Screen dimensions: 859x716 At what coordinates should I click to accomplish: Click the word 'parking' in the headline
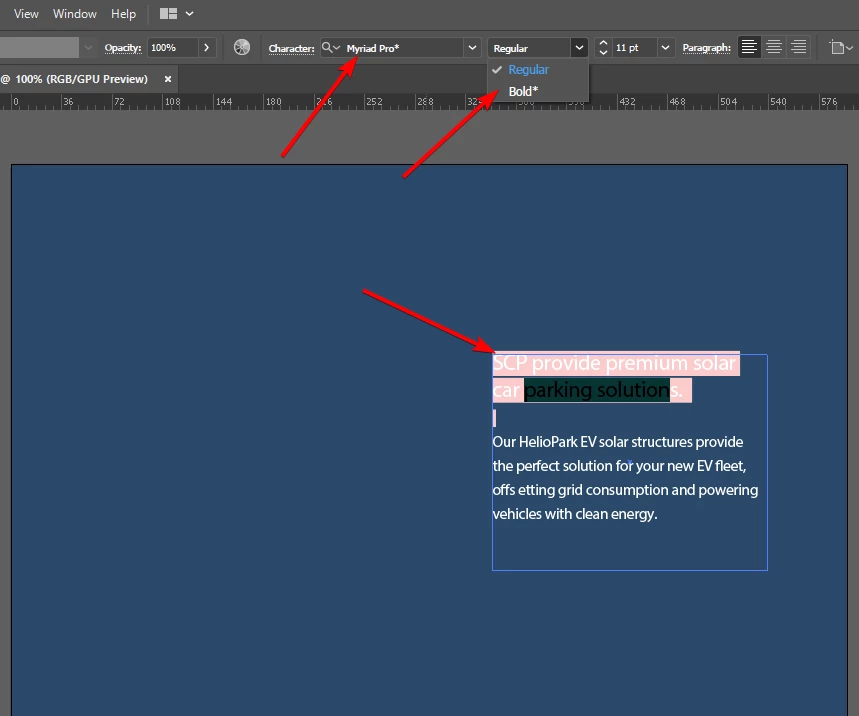click(x=557, y=391)
